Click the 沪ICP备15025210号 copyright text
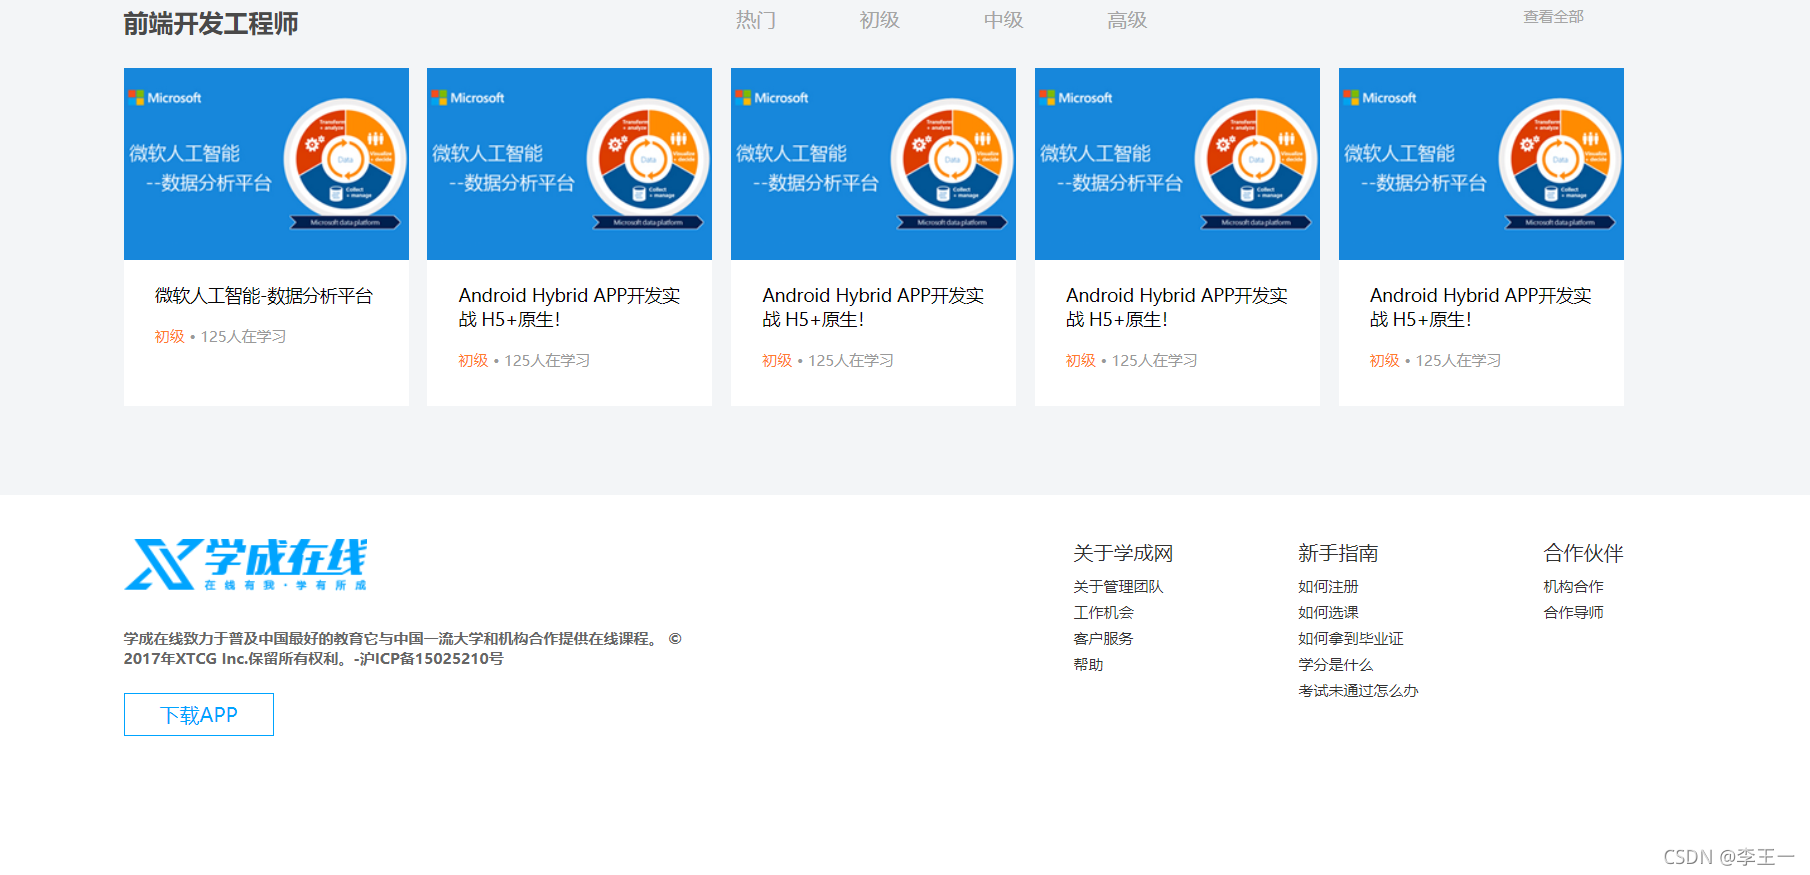1810x875 pixels. coord(431,659)
